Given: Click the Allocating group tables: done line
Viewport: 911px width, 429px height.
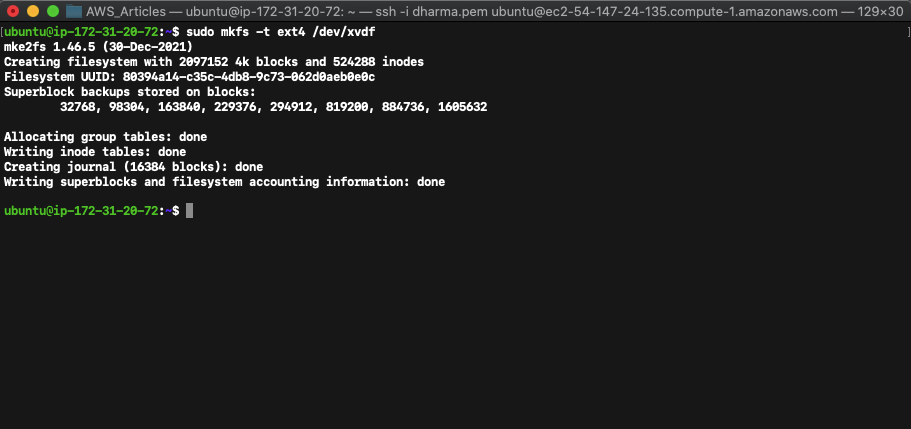Looking at the screenshot, I should click(105, 137).
